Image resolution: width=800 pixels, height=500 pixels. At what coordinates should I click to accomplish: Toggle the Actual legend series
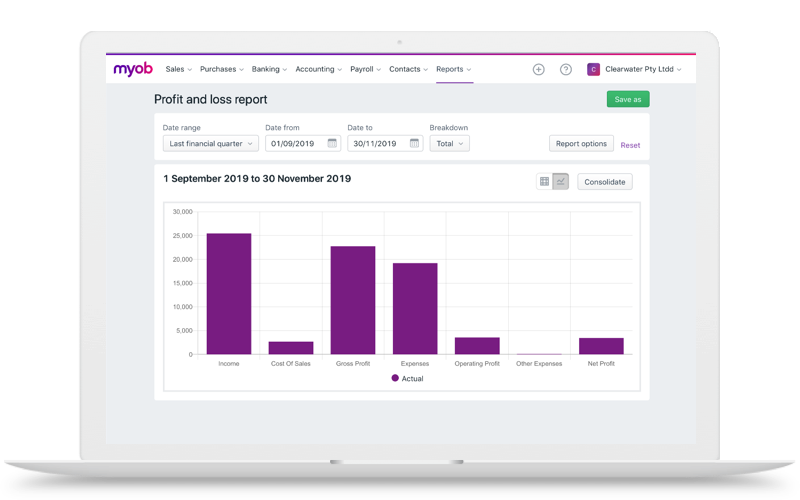(x=407, y=379)
